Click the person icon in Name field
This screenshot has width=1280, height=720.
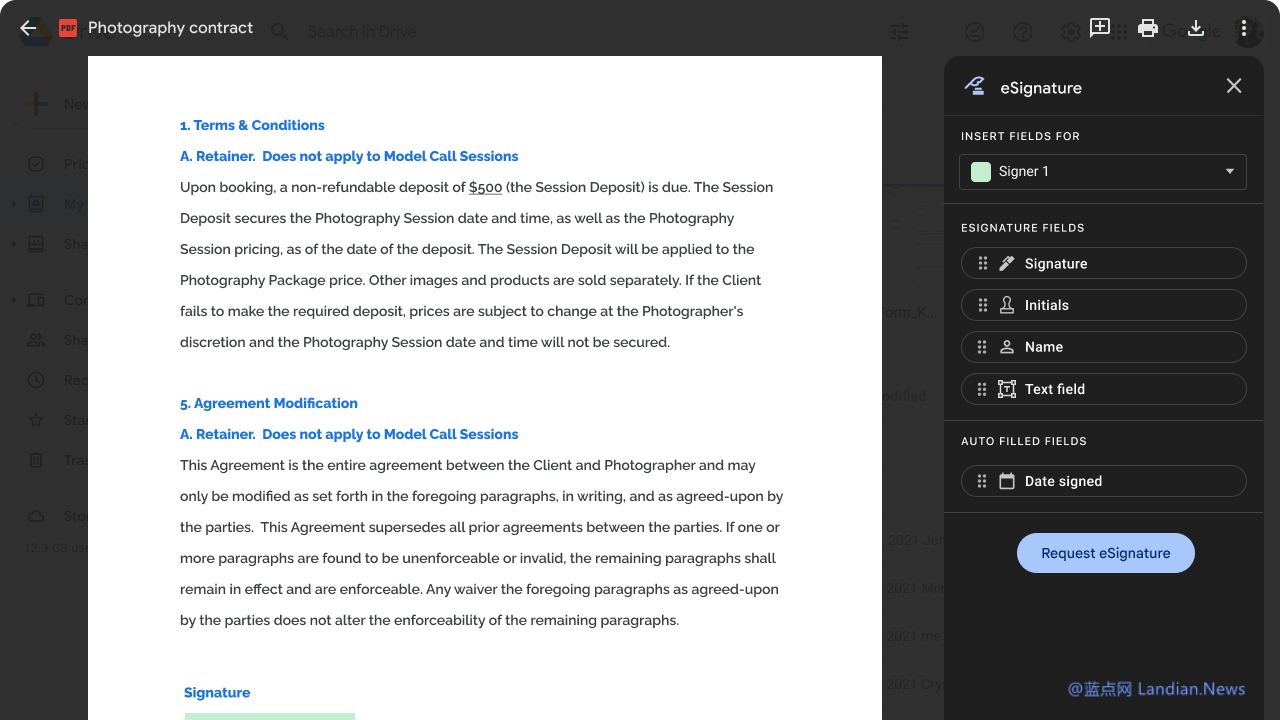click(1007, 347)
